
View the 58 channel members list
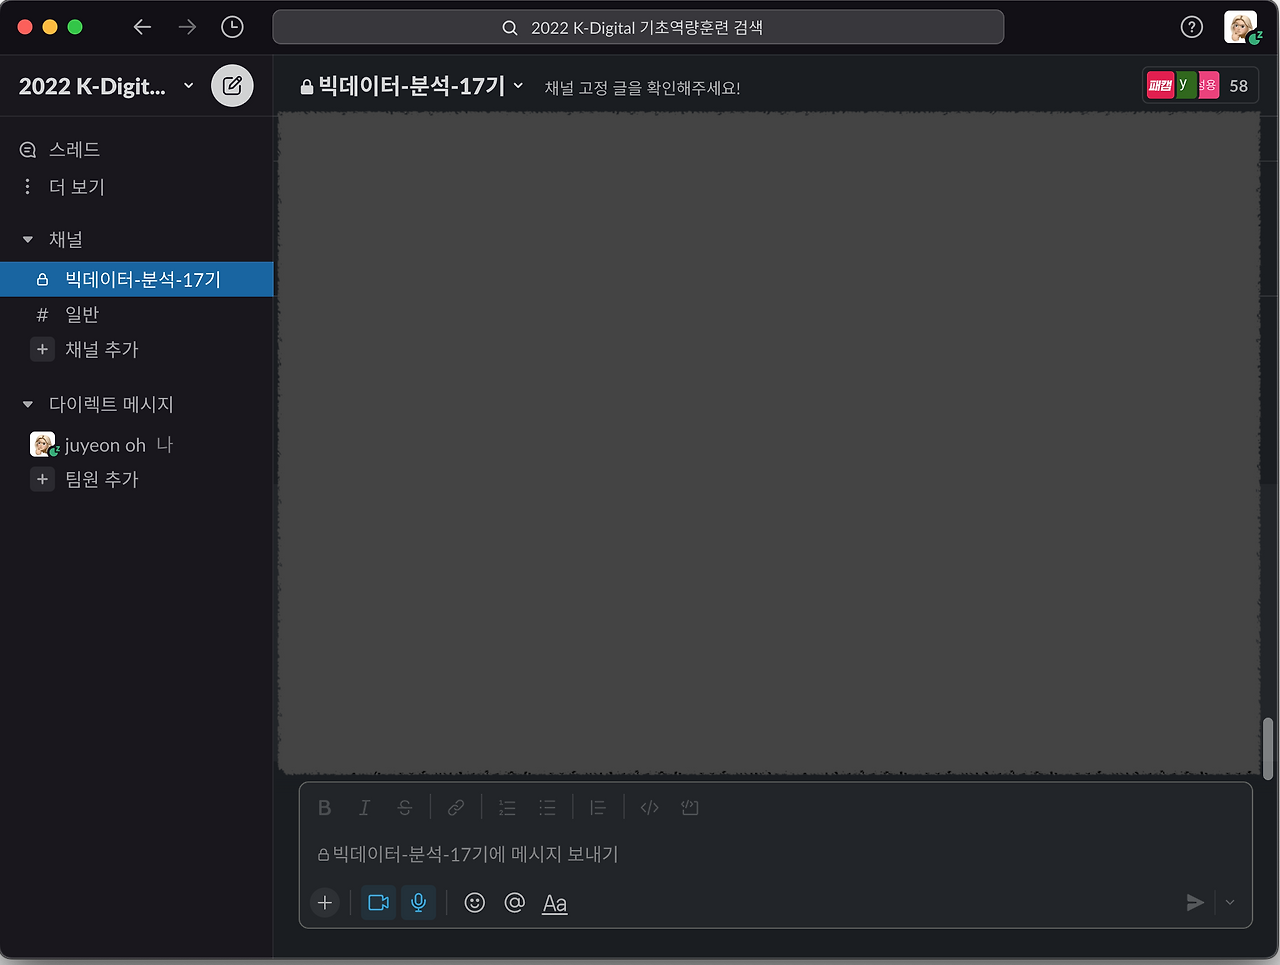click(x=1238, y=85)
